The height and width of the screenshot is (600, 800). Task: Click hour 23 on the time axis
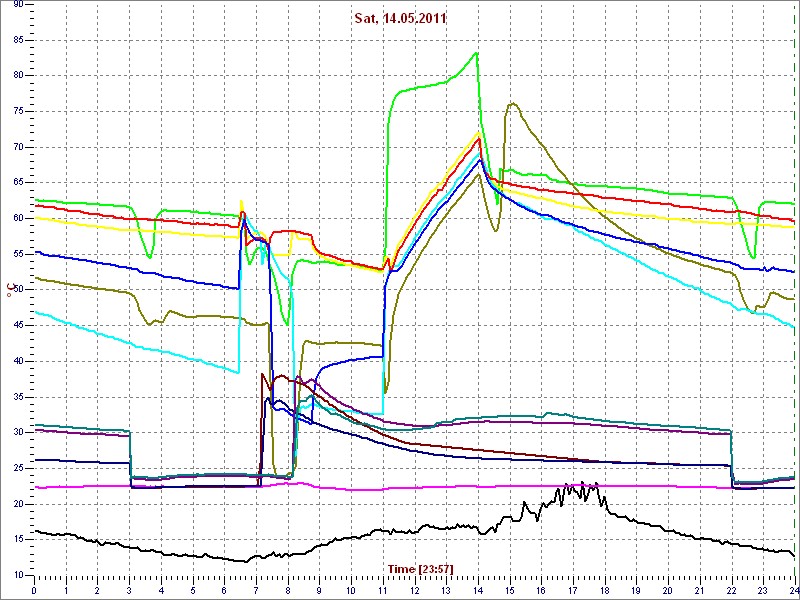(763, 590)
